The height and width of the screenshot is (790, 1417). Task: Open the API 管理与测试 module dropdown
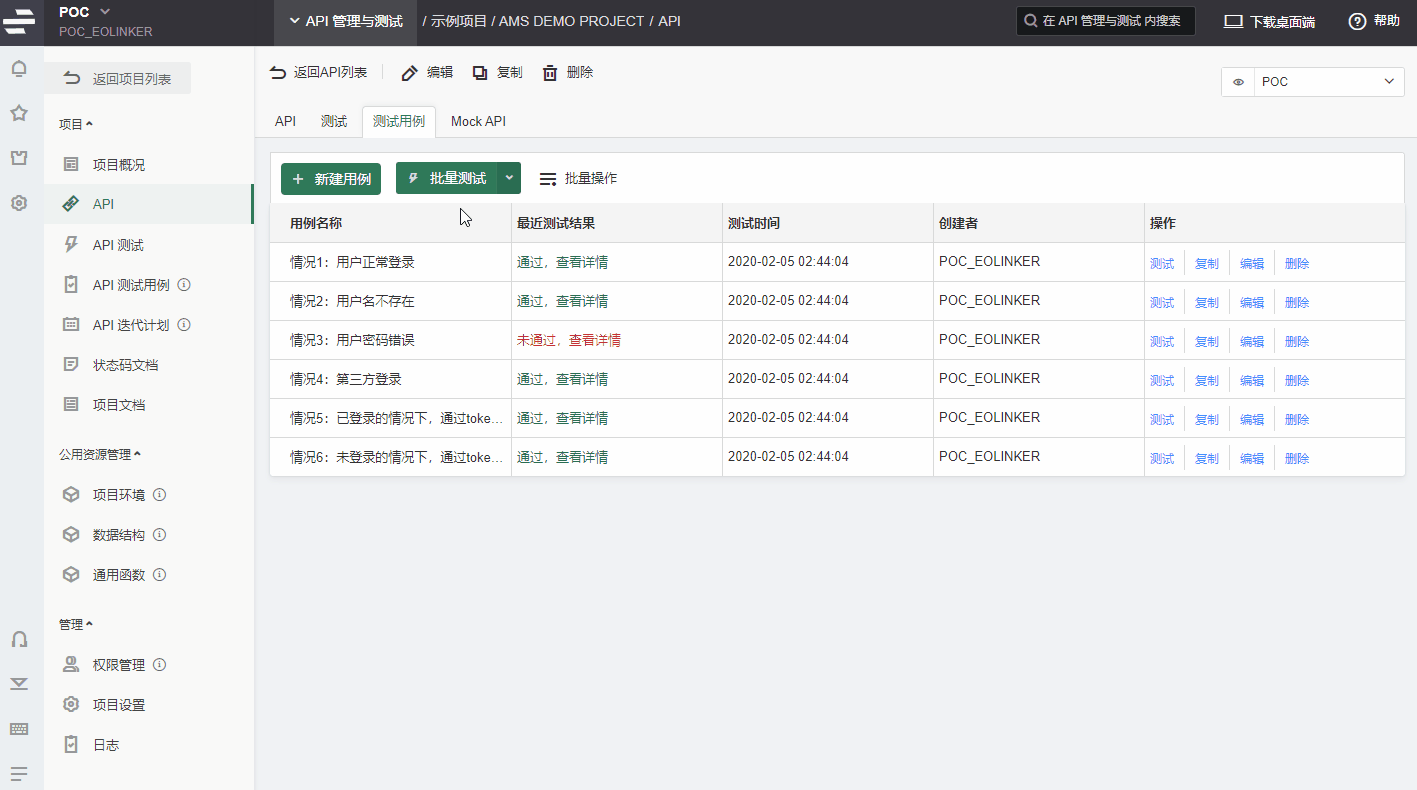tap(345, 21)
